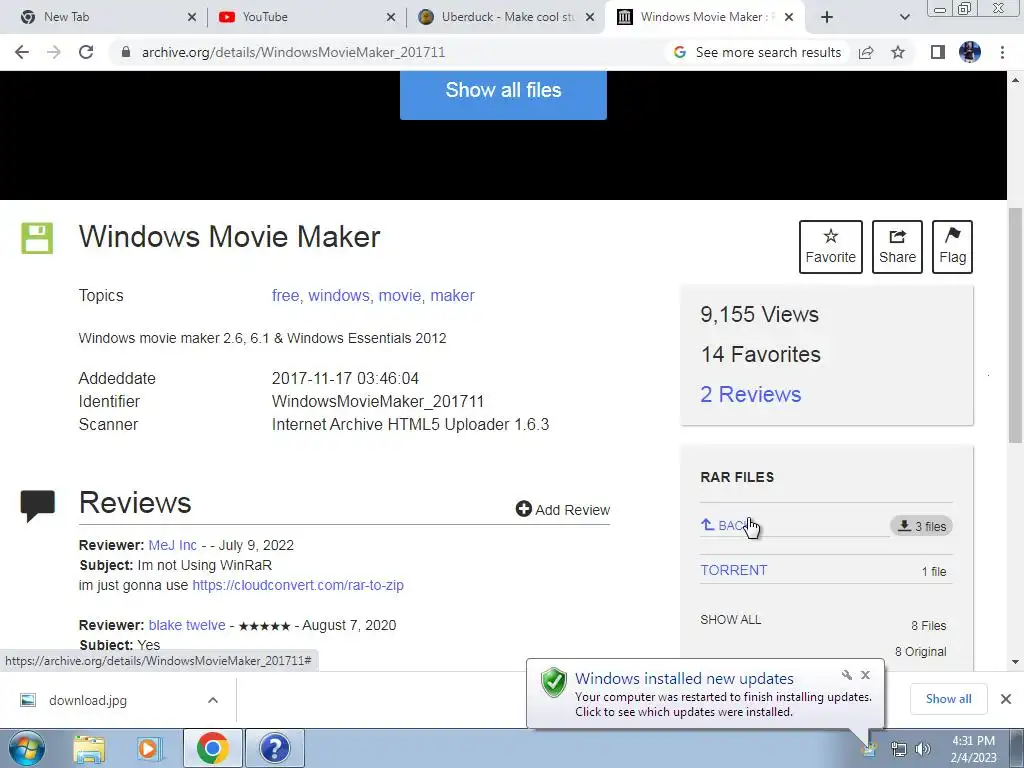Click SHOW ALL download options
The width and height of the screenshot is (1024, 768).
731,619
